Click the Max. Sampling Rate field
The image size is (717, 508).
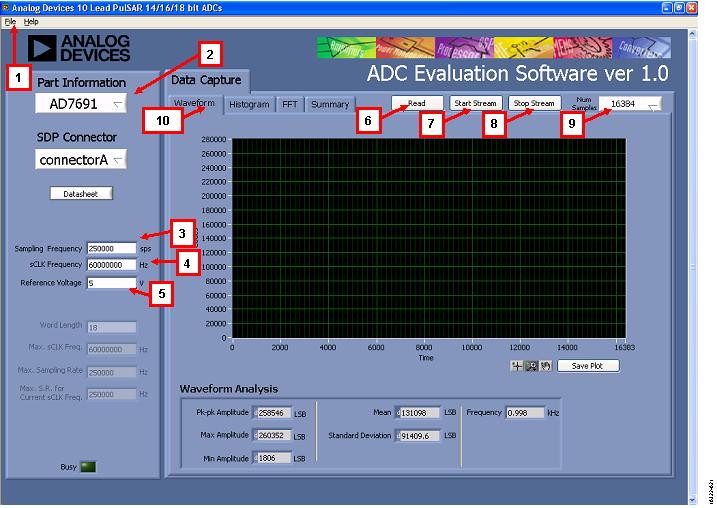[112, 372]
